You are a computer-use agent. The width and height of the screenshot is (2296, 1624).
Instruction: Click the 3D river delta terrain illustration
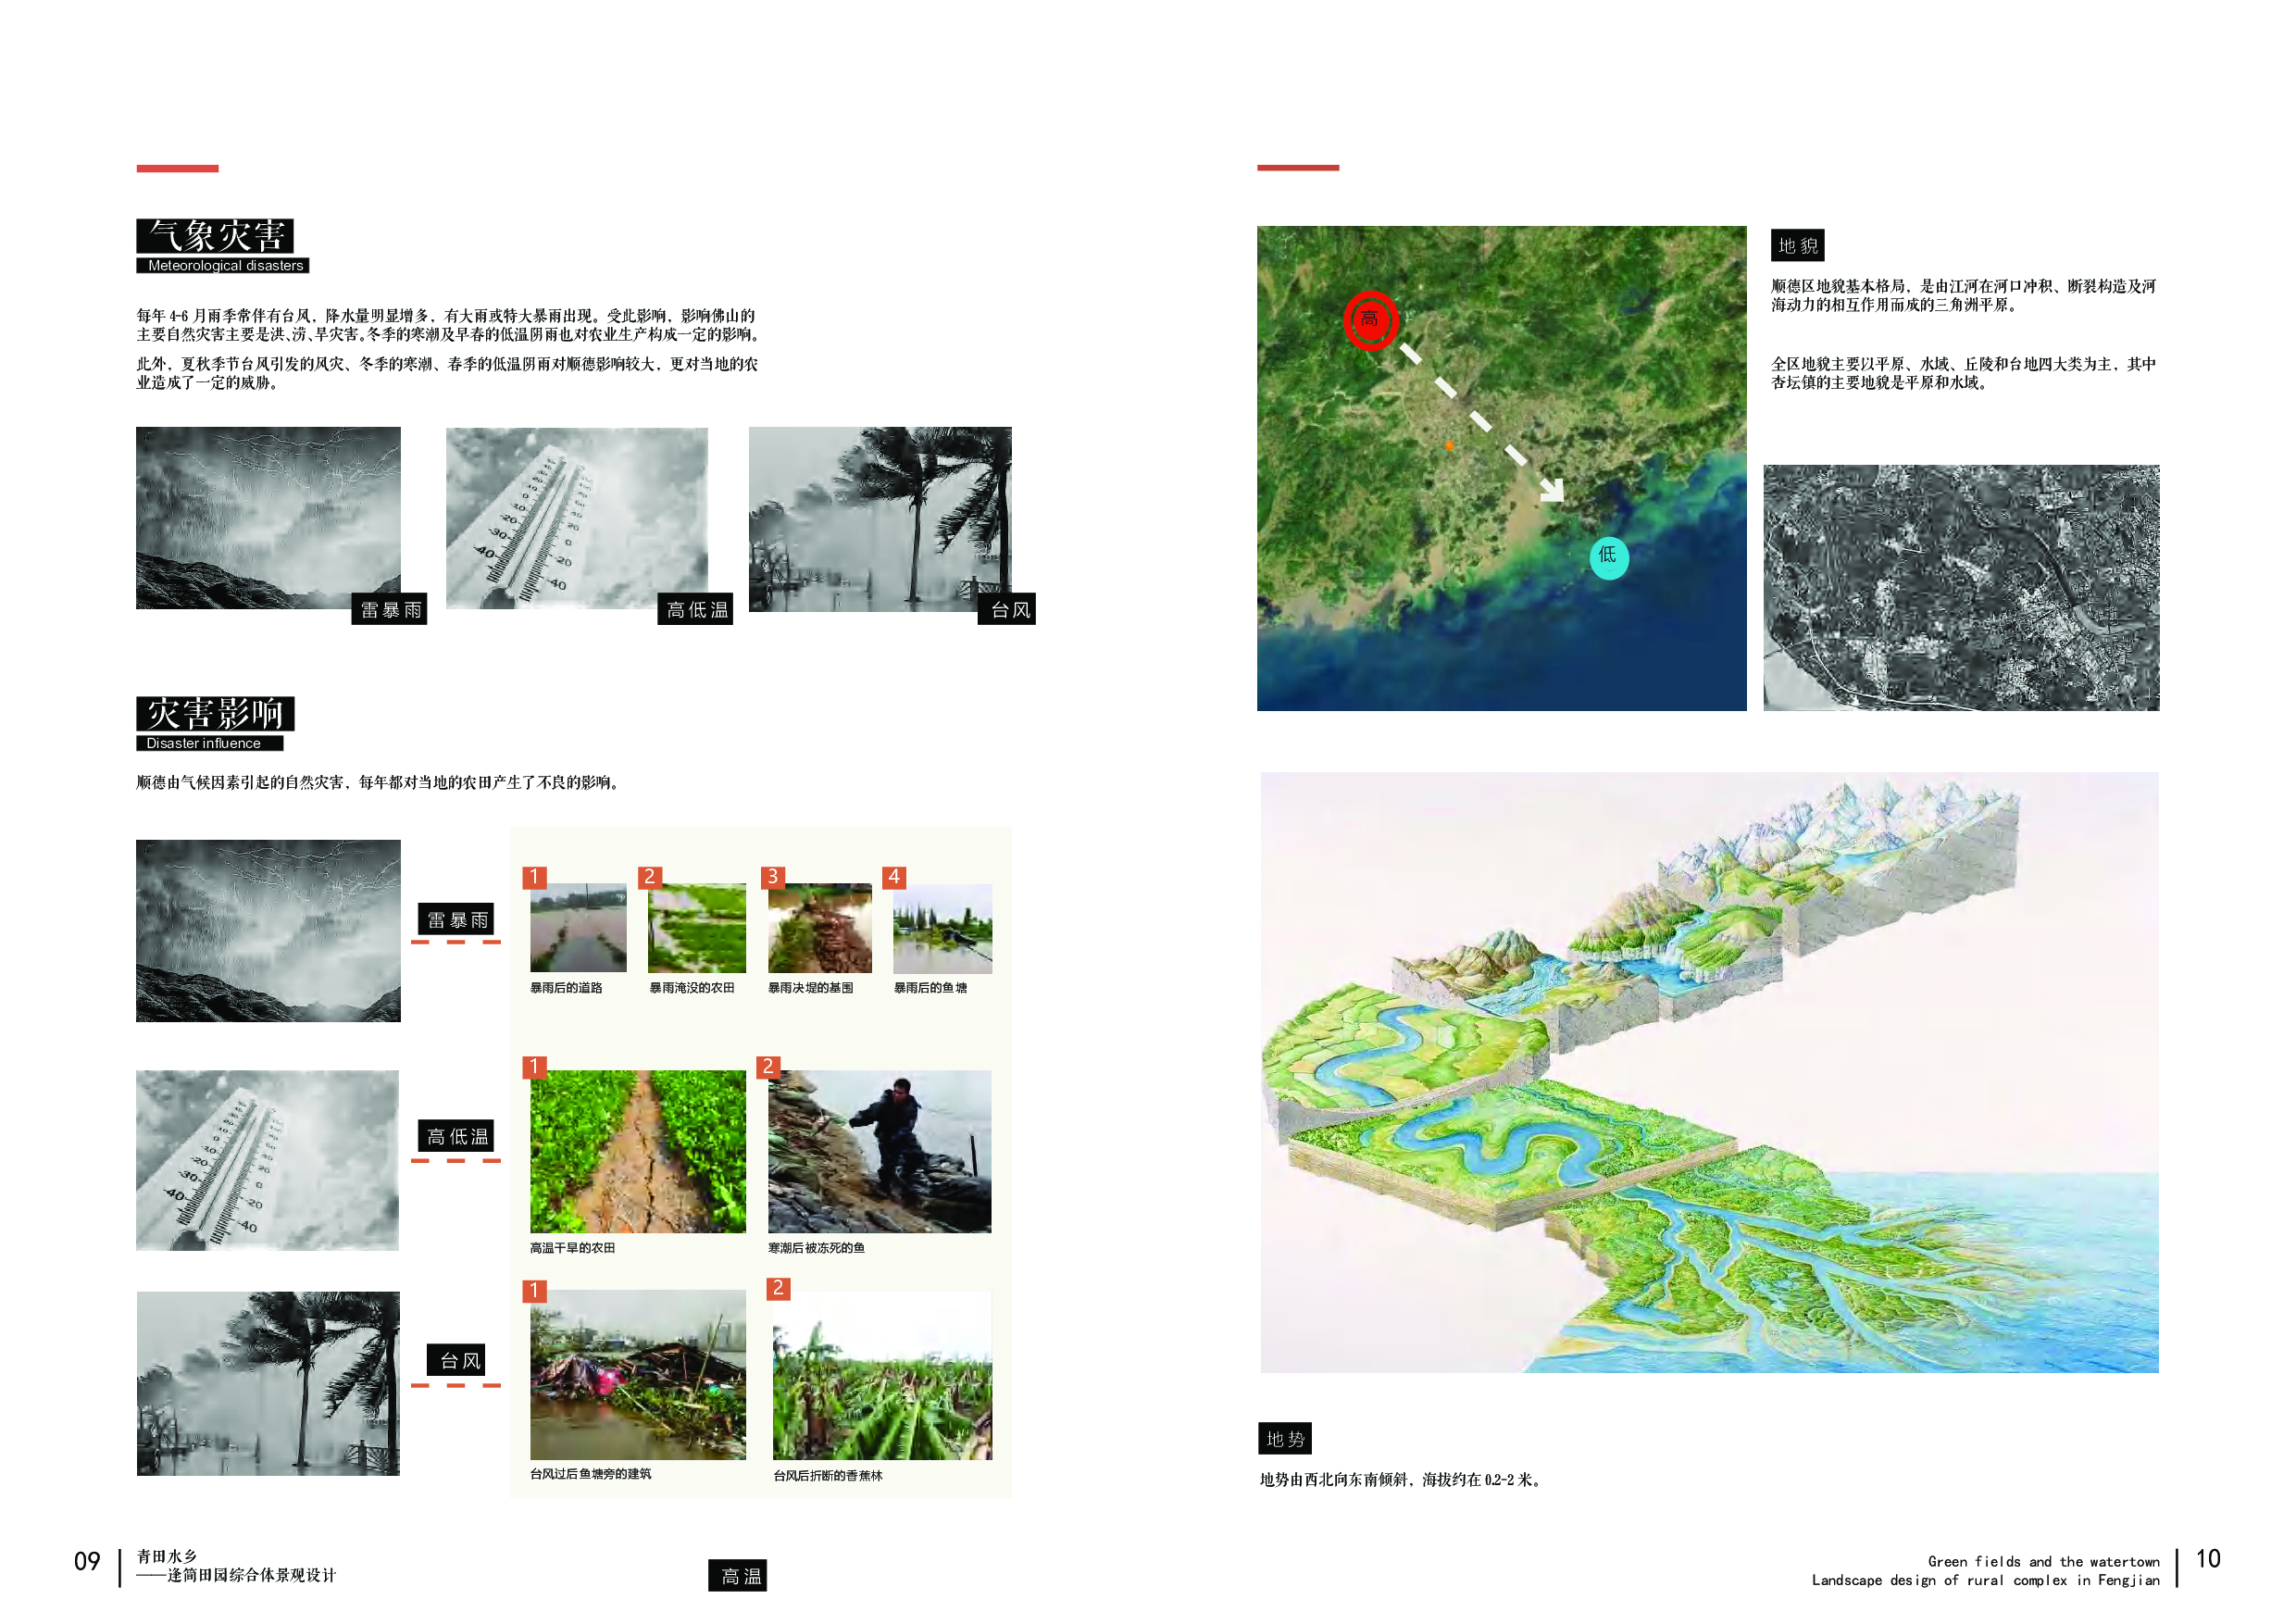[1708, 1072]
